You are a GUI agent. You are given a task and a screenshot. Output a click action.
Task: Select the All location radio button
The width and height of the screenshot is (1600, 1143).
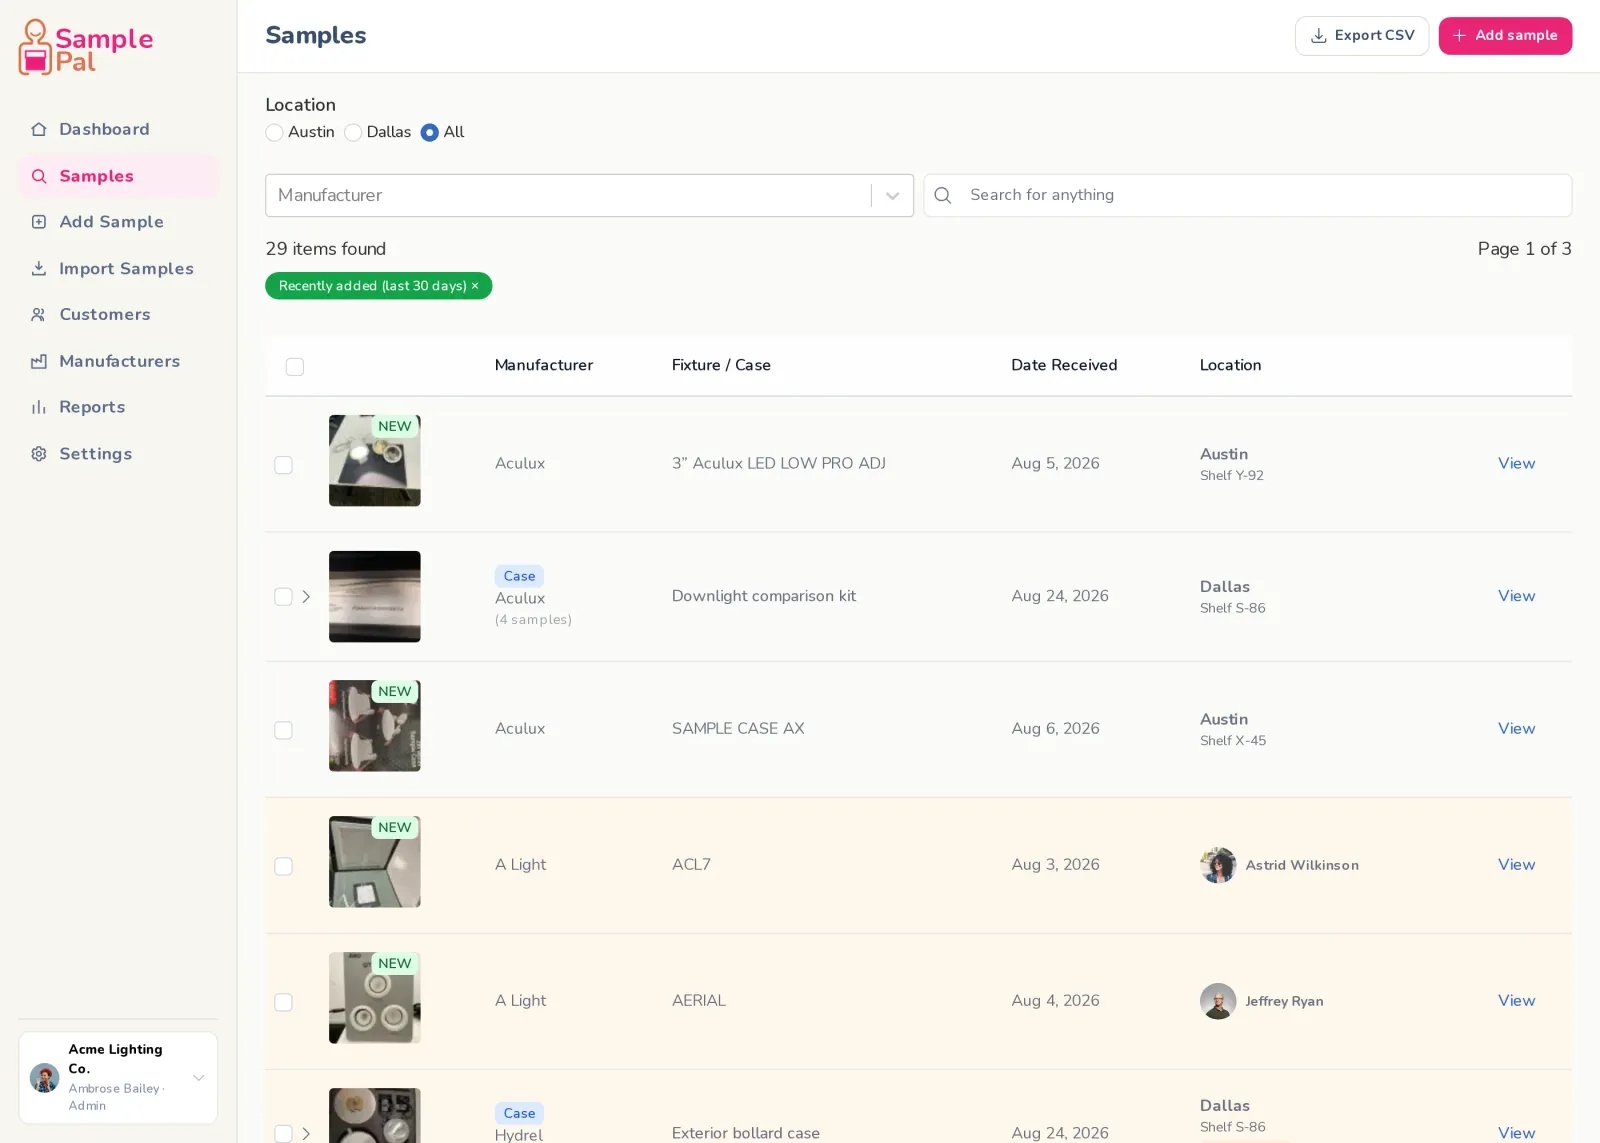pyautogui.click(x=430, y=132)
